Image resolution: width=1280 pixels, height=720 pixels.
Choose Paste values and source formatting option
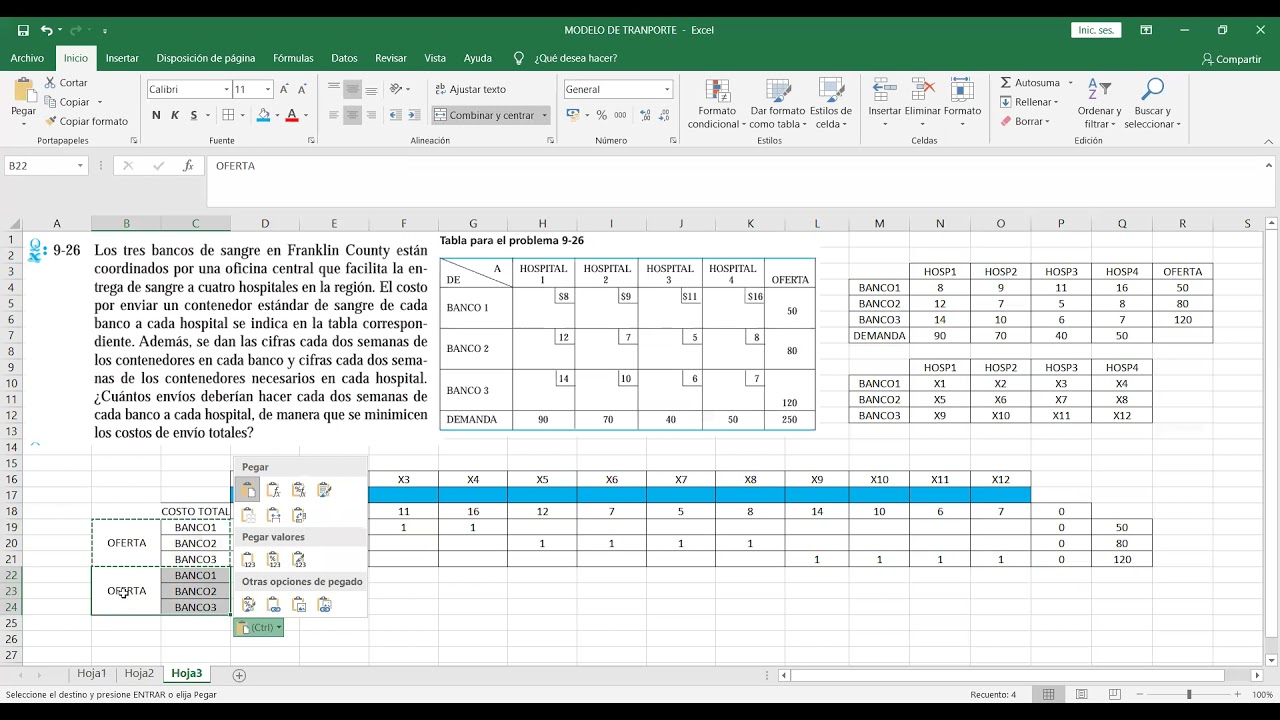[298, 560]
